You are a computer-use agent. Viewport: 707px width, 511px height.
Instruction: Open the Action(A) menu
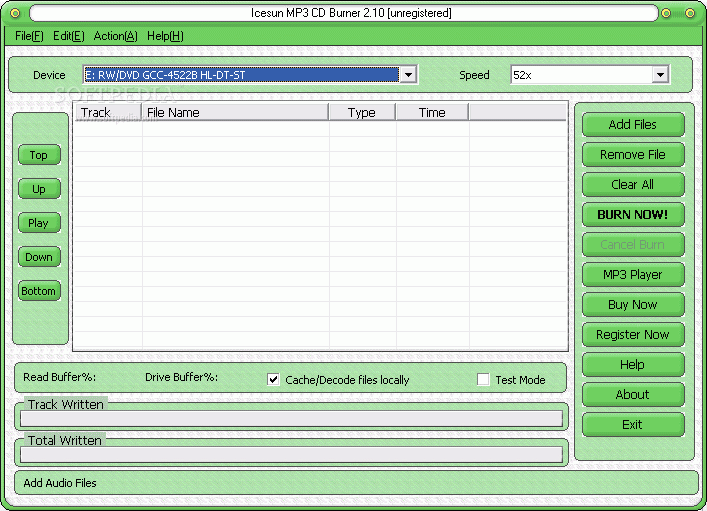tap(115, 36)
